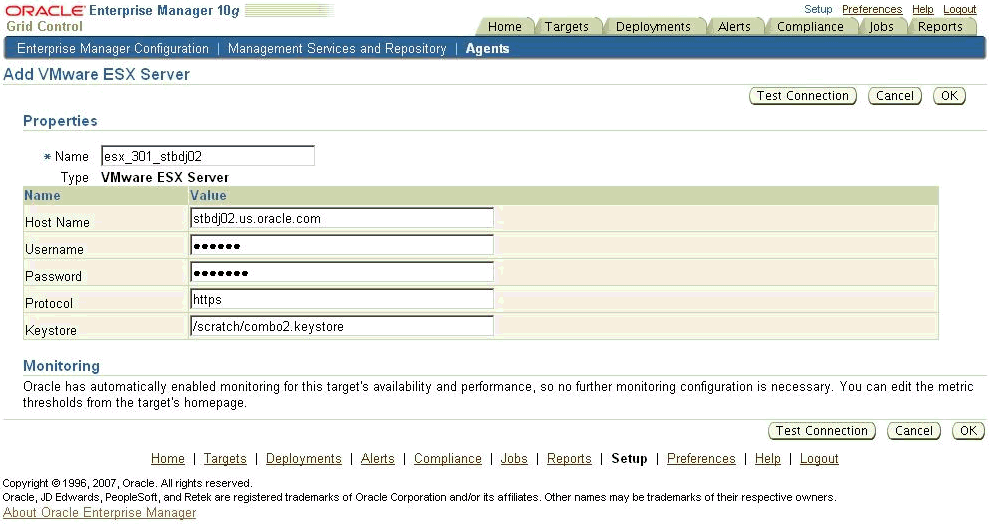The height and width of the screenshot is (524, 989).
Task: Open About Oracle Enterprise Manager link
Action: point(100,513)
